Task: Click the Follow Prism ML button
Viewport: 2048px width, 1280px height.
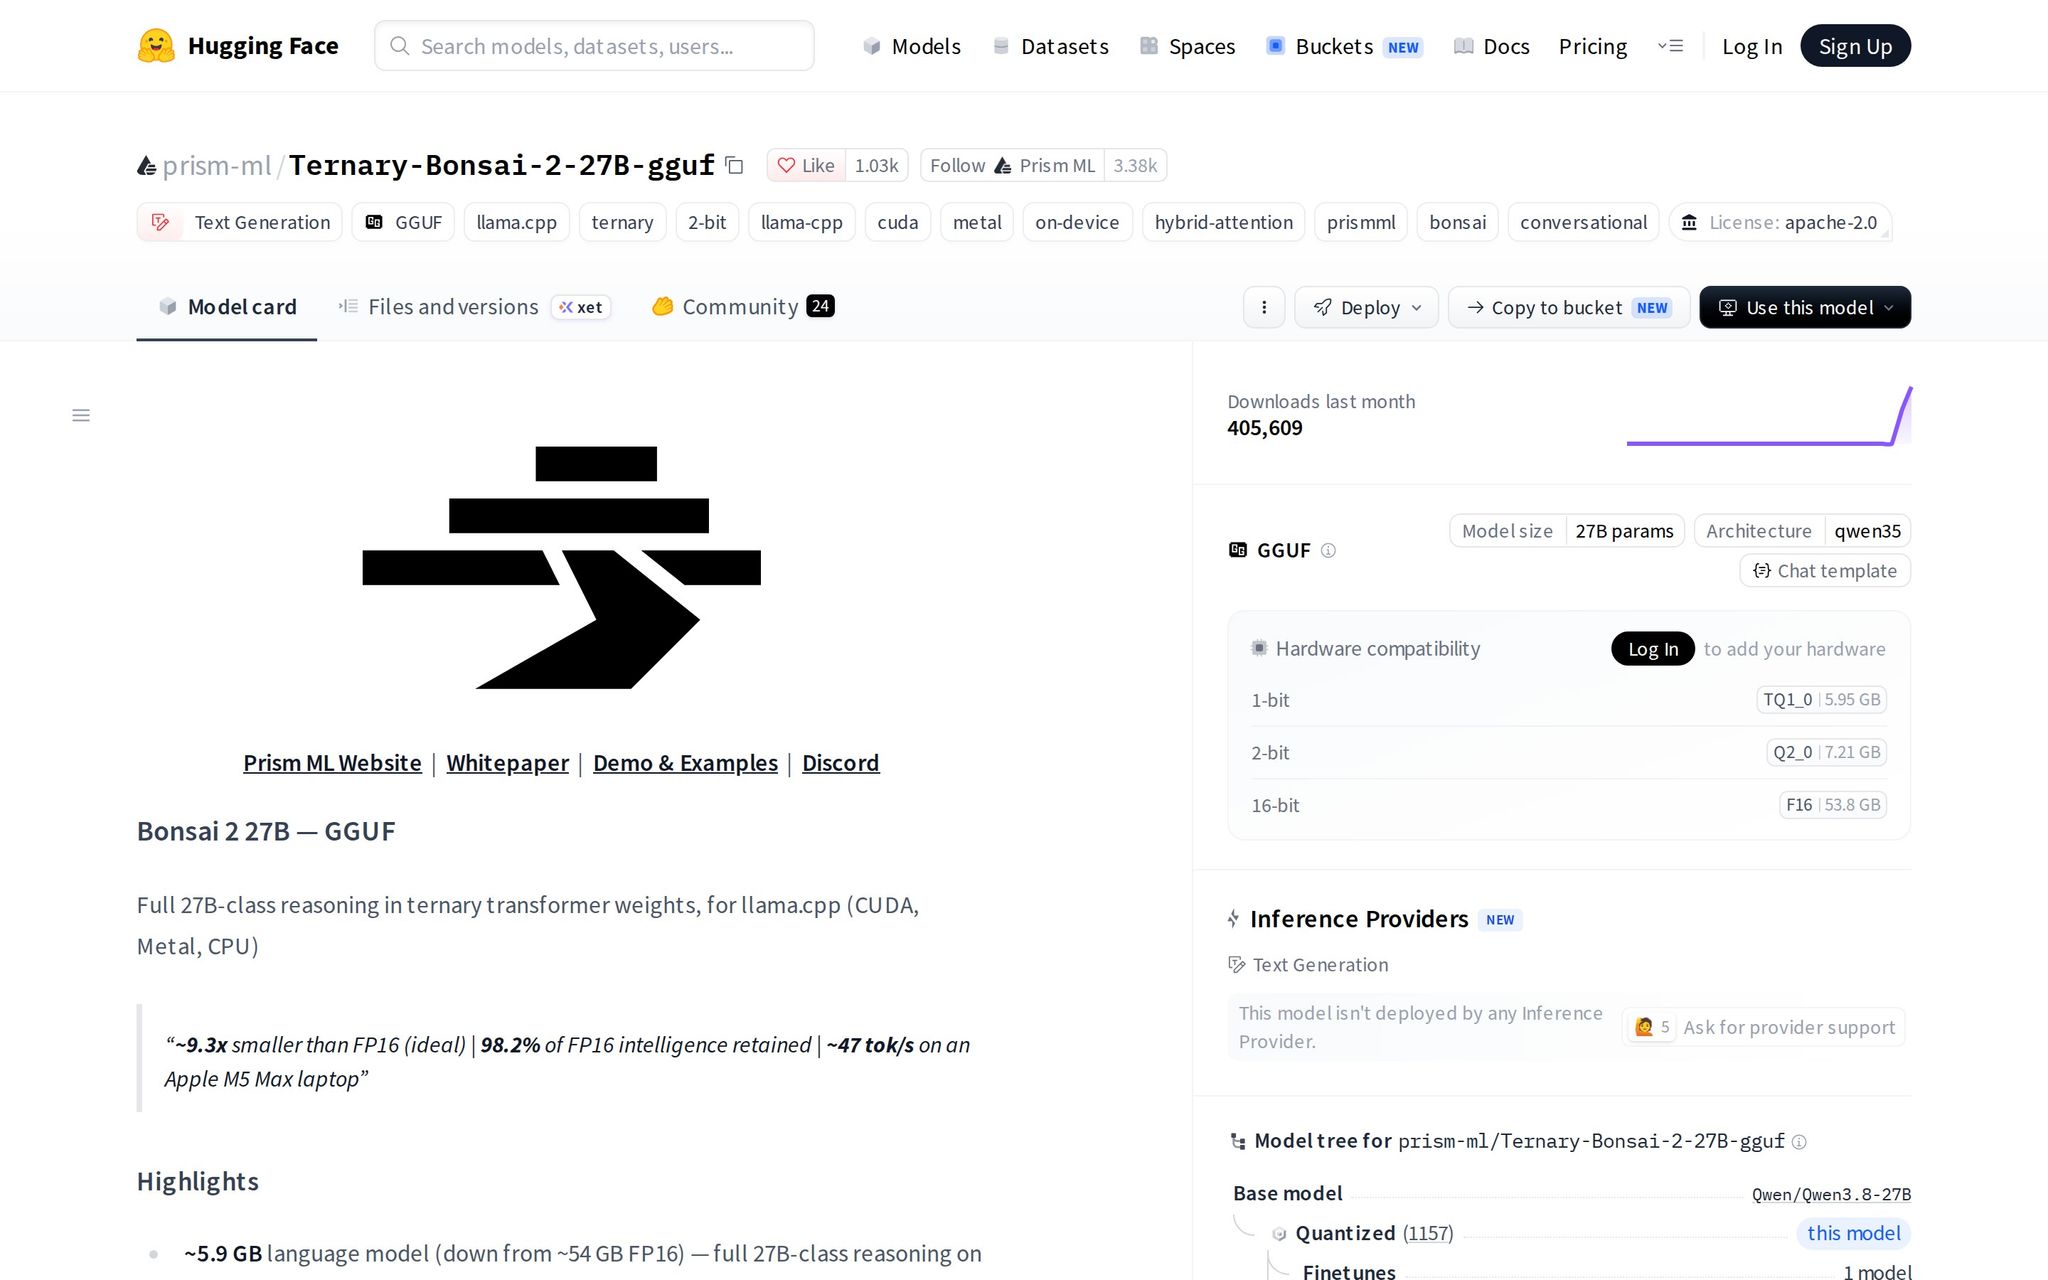Action: pyautogui.click(x=1012, y=165)
